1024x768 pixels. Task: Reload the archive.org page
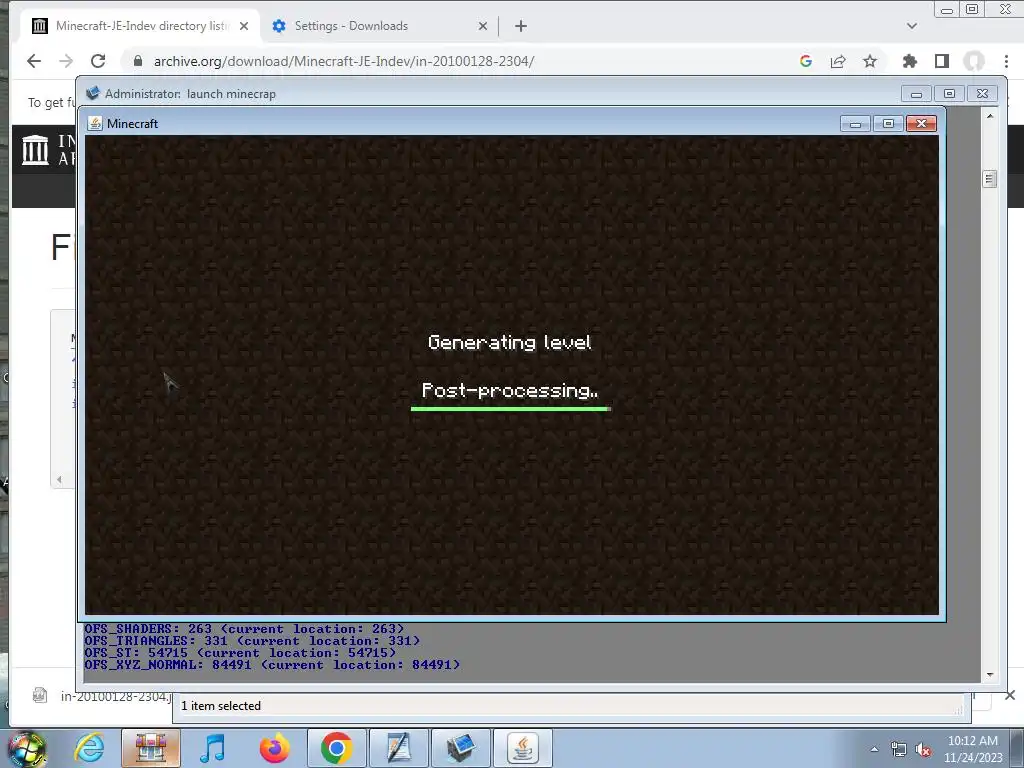[x=98, y=61]
